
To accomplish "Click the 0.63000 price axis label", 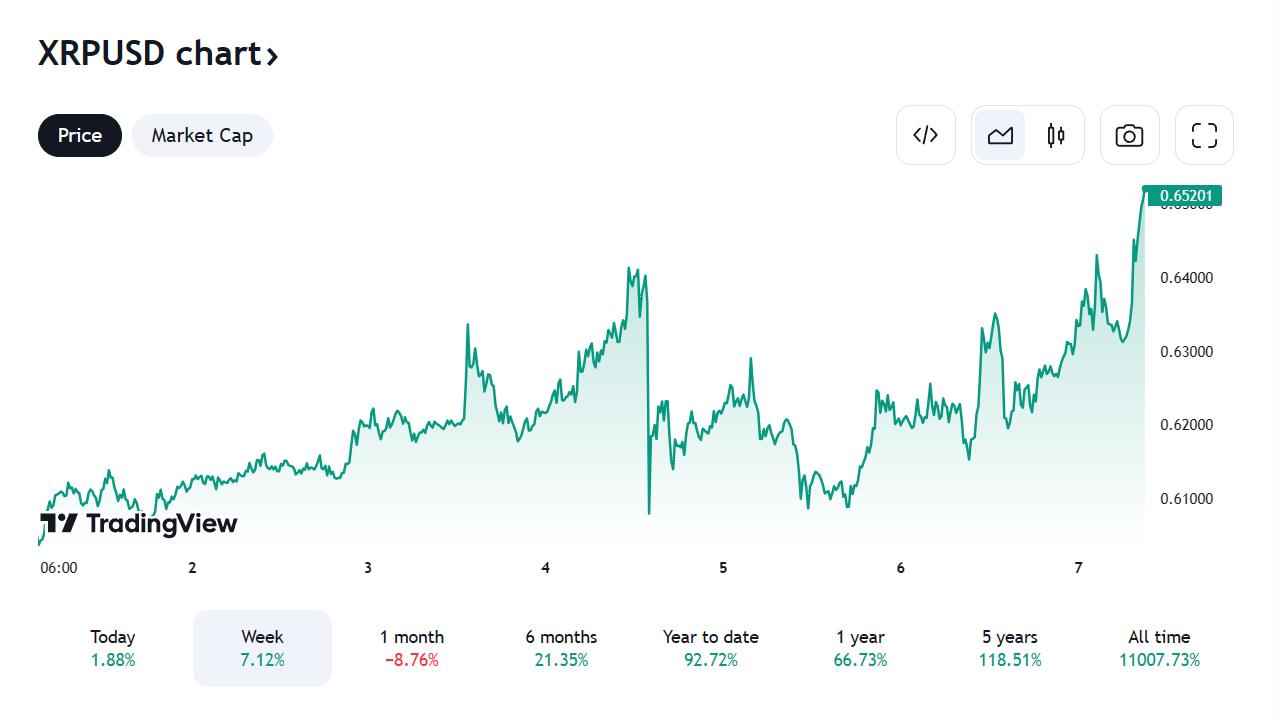I will tap(1187, 352).
